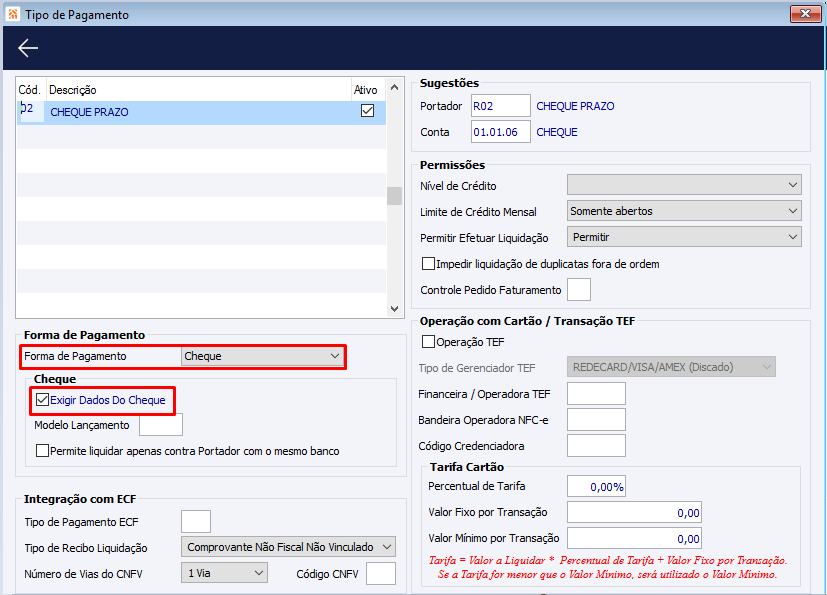Check Impedir liquidação de duplicatas fora de ordem

(429, 264)
